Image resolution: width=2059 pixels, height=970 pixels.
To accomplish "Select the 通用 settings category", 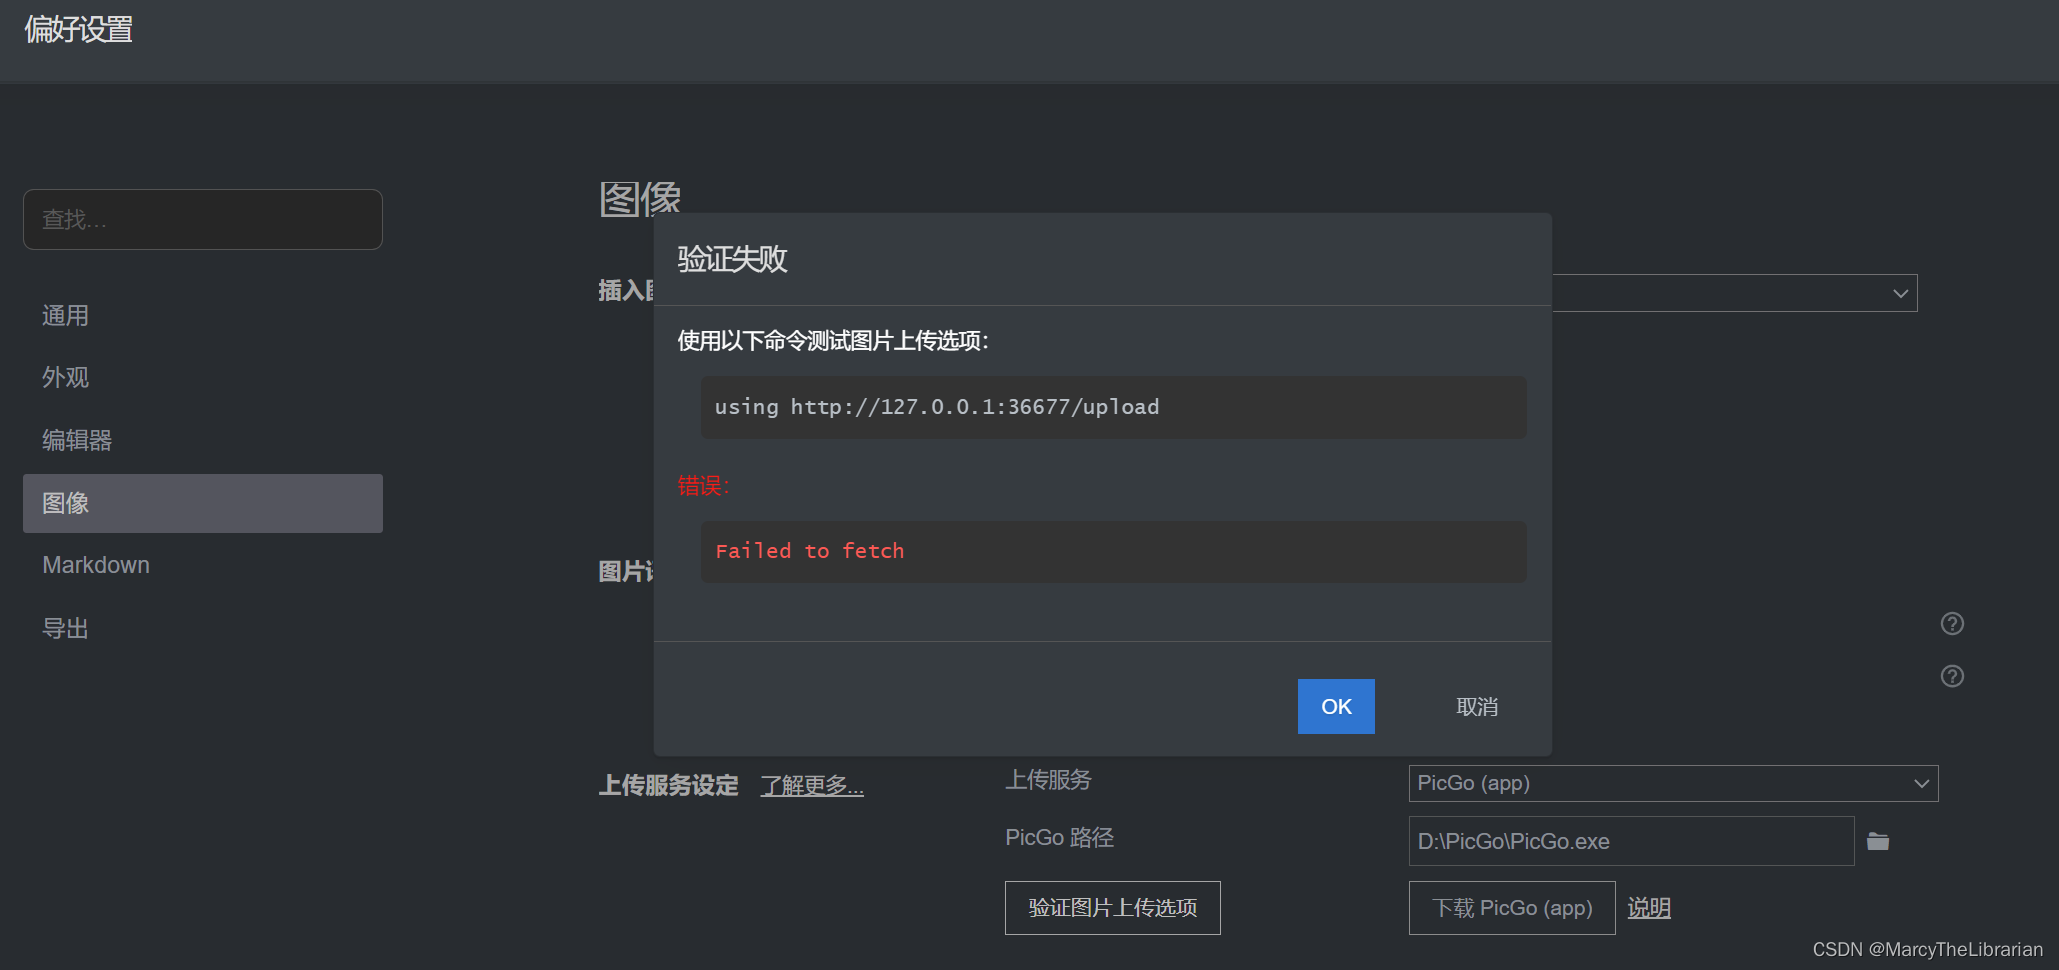I will [203, 316].
